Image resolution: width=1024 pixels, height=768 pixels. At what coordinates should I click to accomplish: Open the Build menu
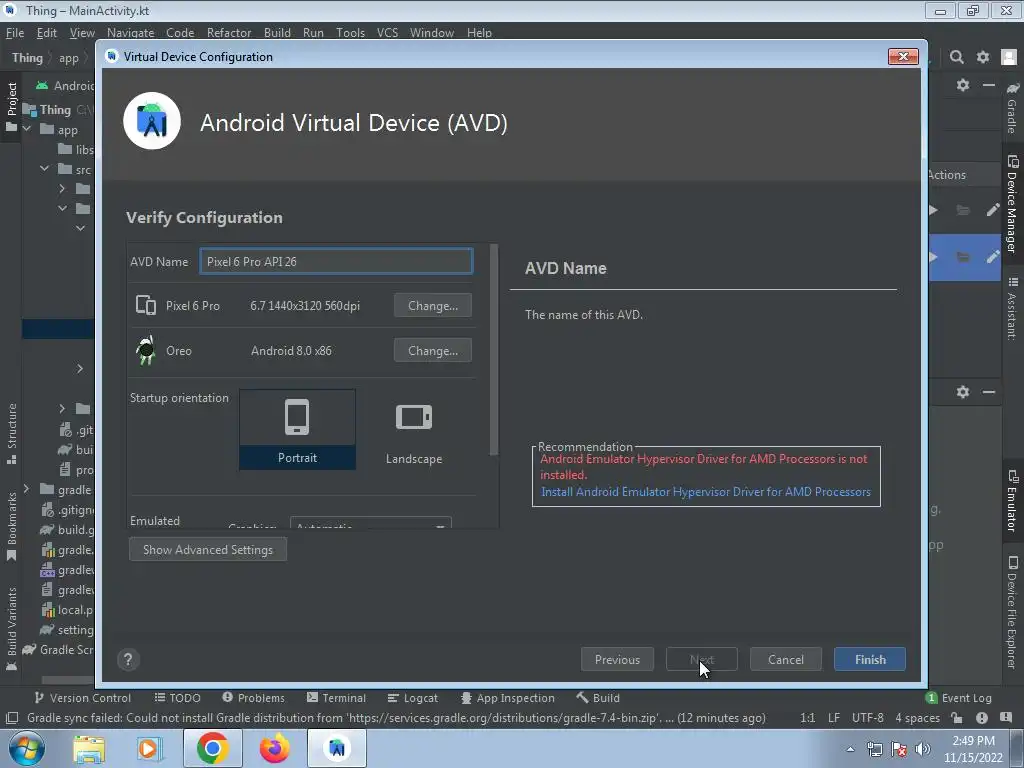pos(277,33)
